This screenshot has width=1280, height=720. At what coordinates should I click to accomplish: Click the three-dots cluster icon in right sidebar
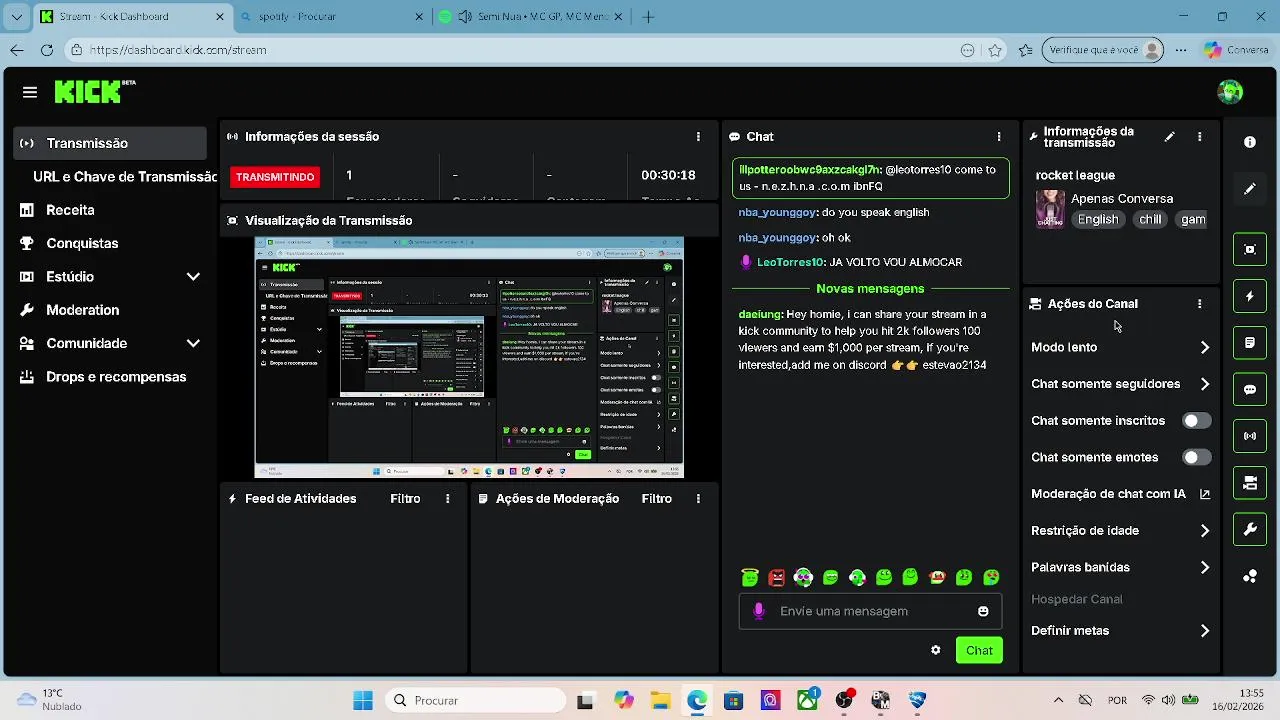(x=1250, y=576)
